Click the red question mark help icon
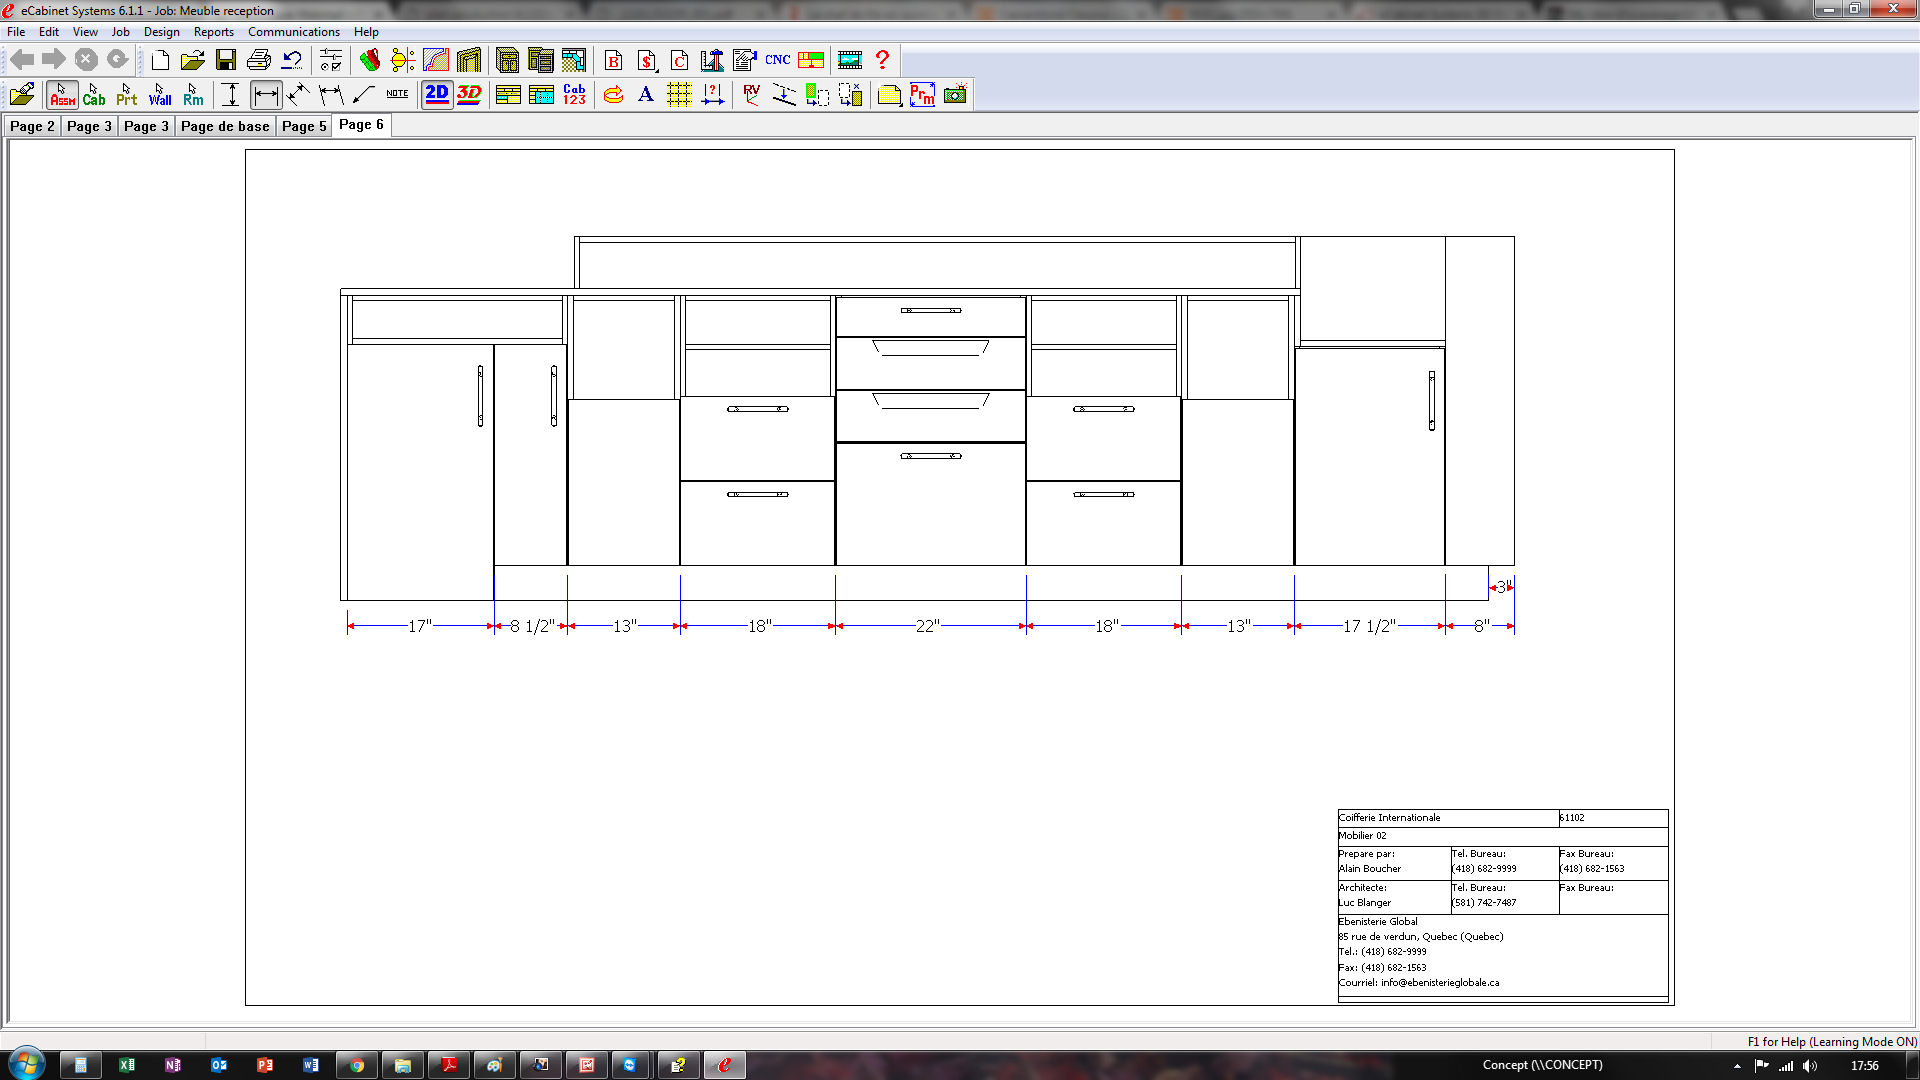This screenshot has height=1080, width=1920. point(882,60)
